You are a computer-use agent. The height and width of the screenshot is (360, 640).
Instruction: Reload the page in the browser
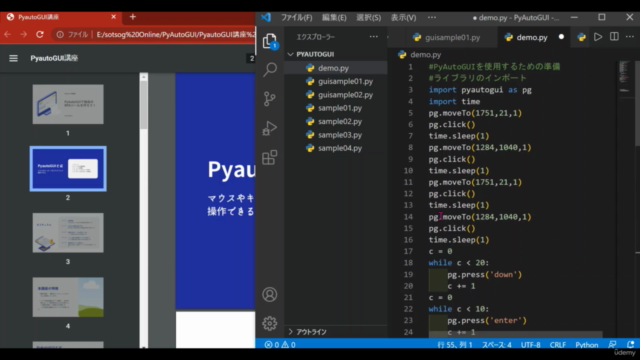click(40, 35)
